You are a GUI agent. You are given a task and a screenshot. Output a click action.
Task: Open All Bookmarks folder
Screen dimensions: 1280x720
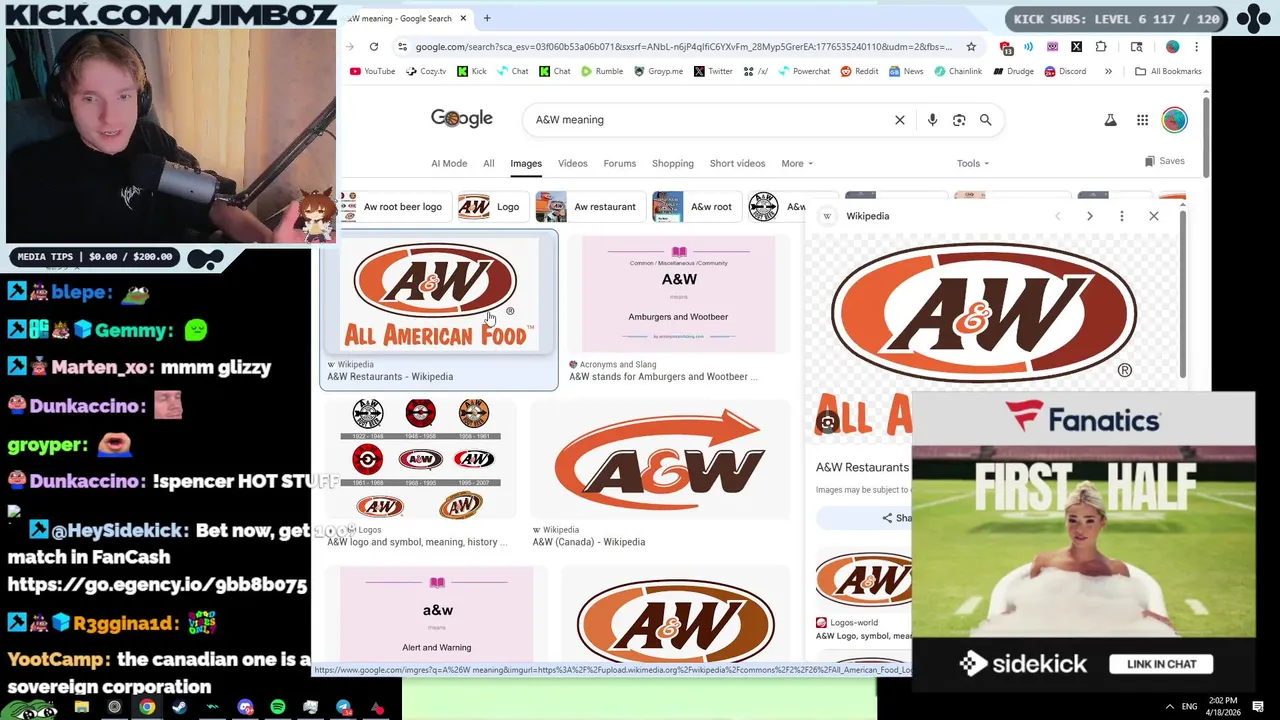point(1168,71)
